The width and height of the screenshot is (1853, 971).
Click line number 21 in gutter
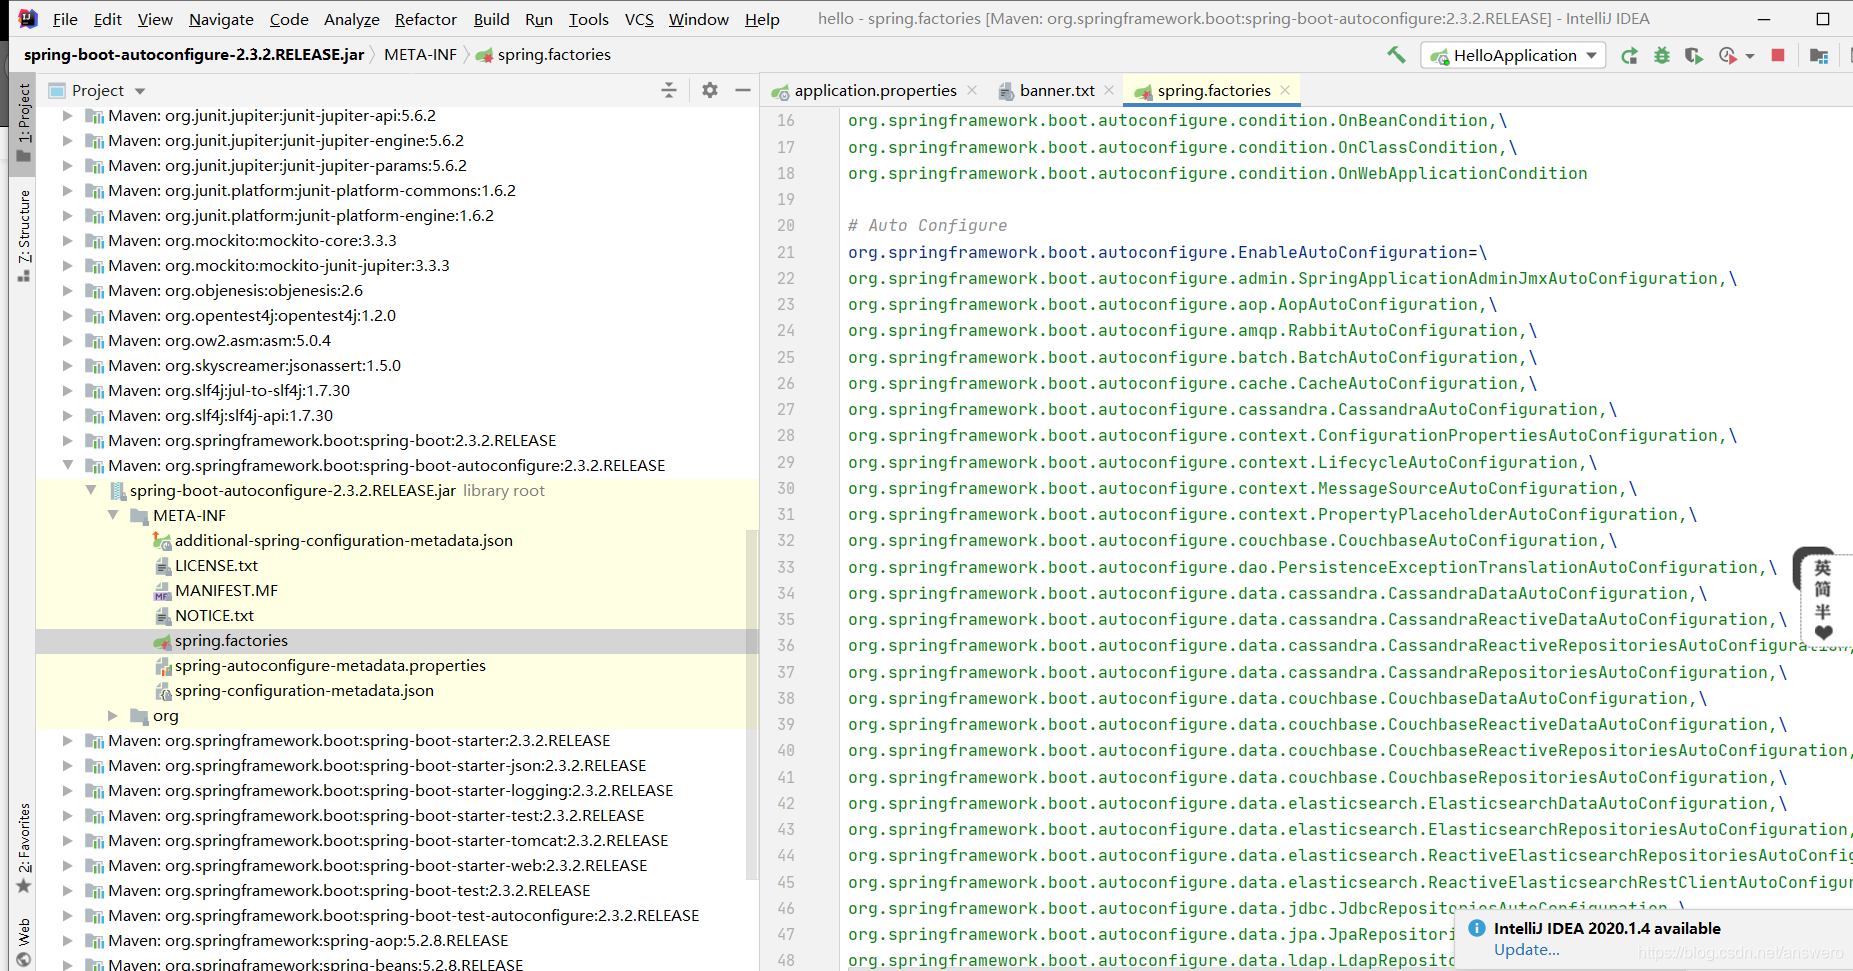click(786, 252)
